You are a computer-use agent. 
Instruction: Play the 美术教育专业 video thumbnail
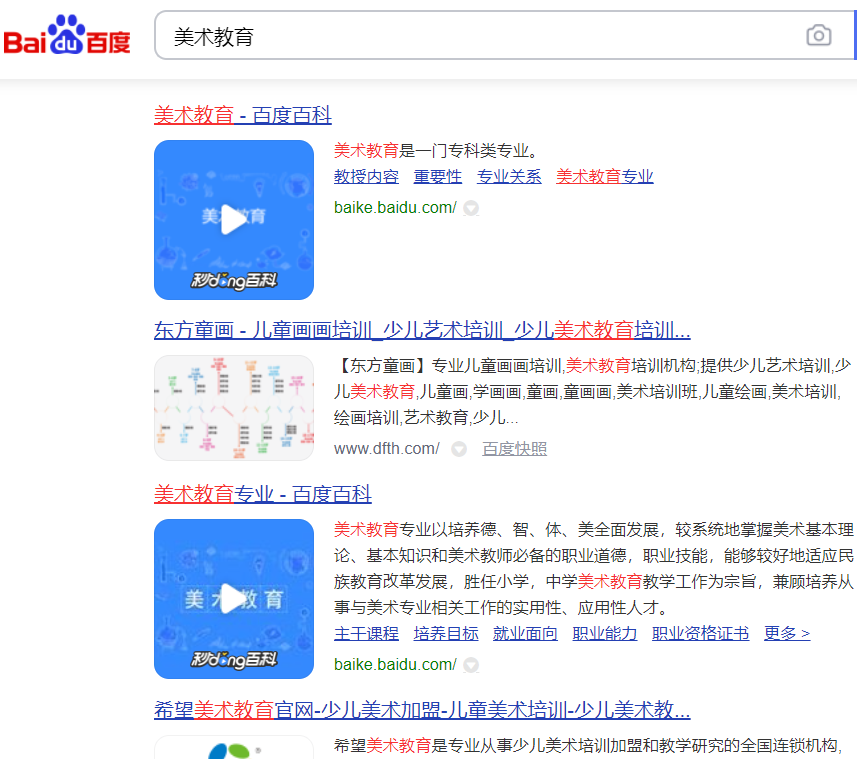coord(234,599)
